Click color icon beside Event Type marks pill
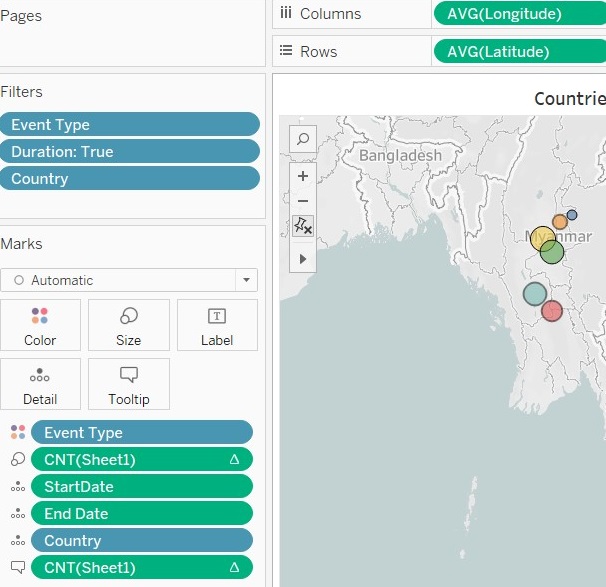The image size is (606, 587). pyautogui.click(x=17, y=433)
